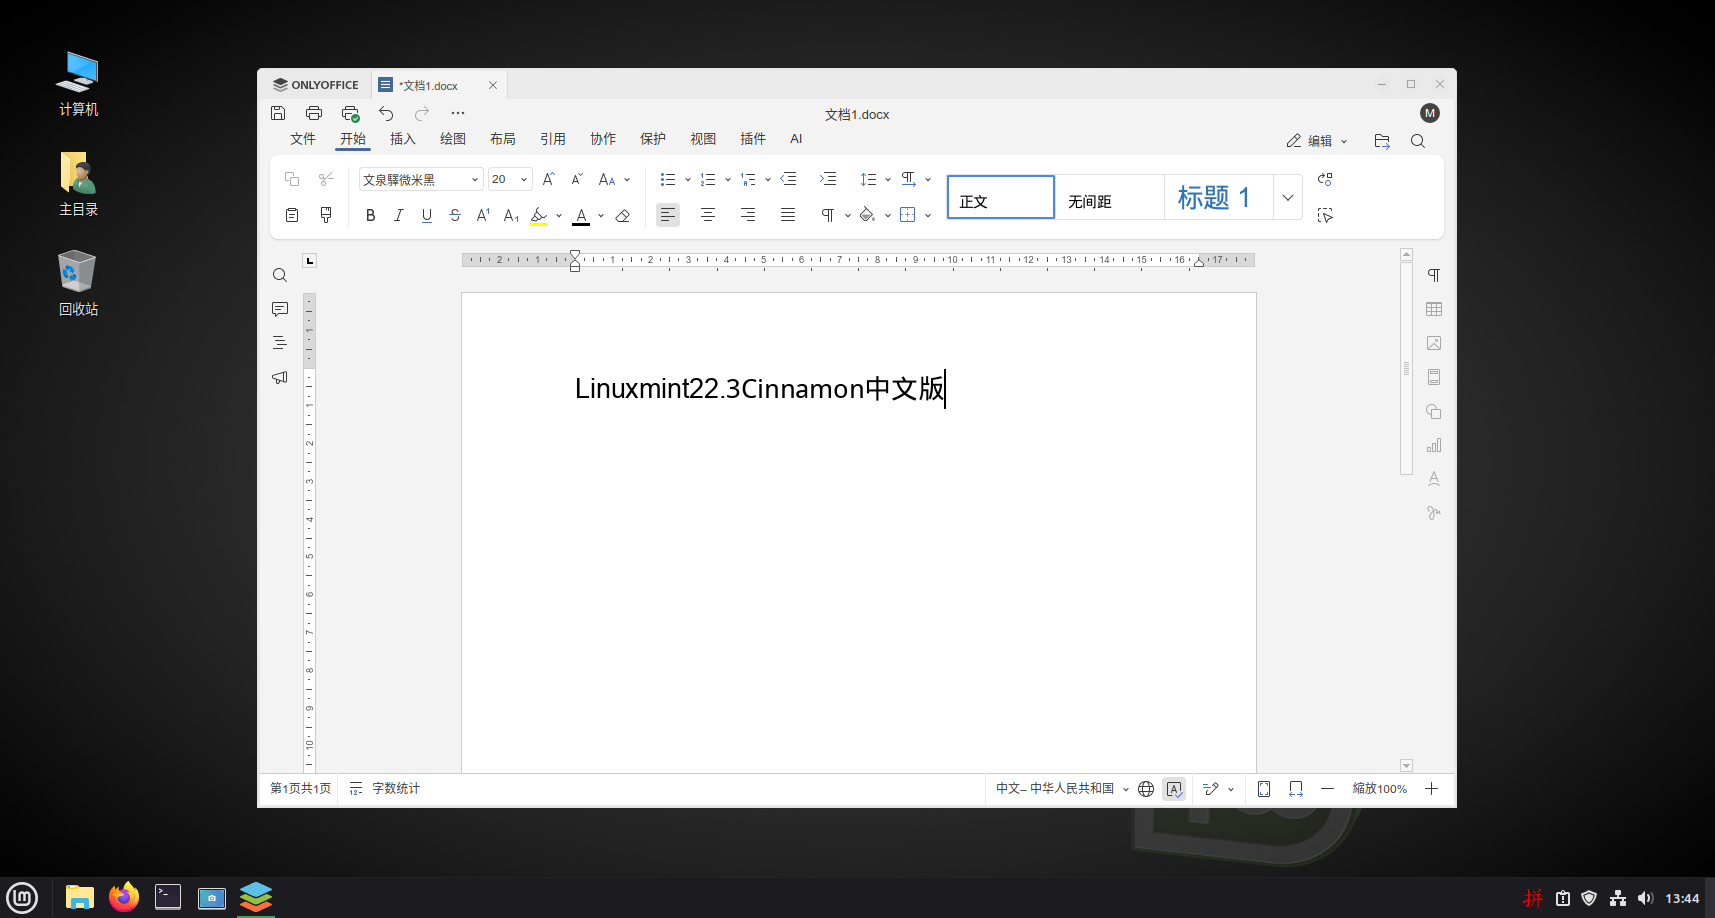Expand the styles gallery arrow
Viewport: 1715px width, 918px height.
[x=1288, y=197]
